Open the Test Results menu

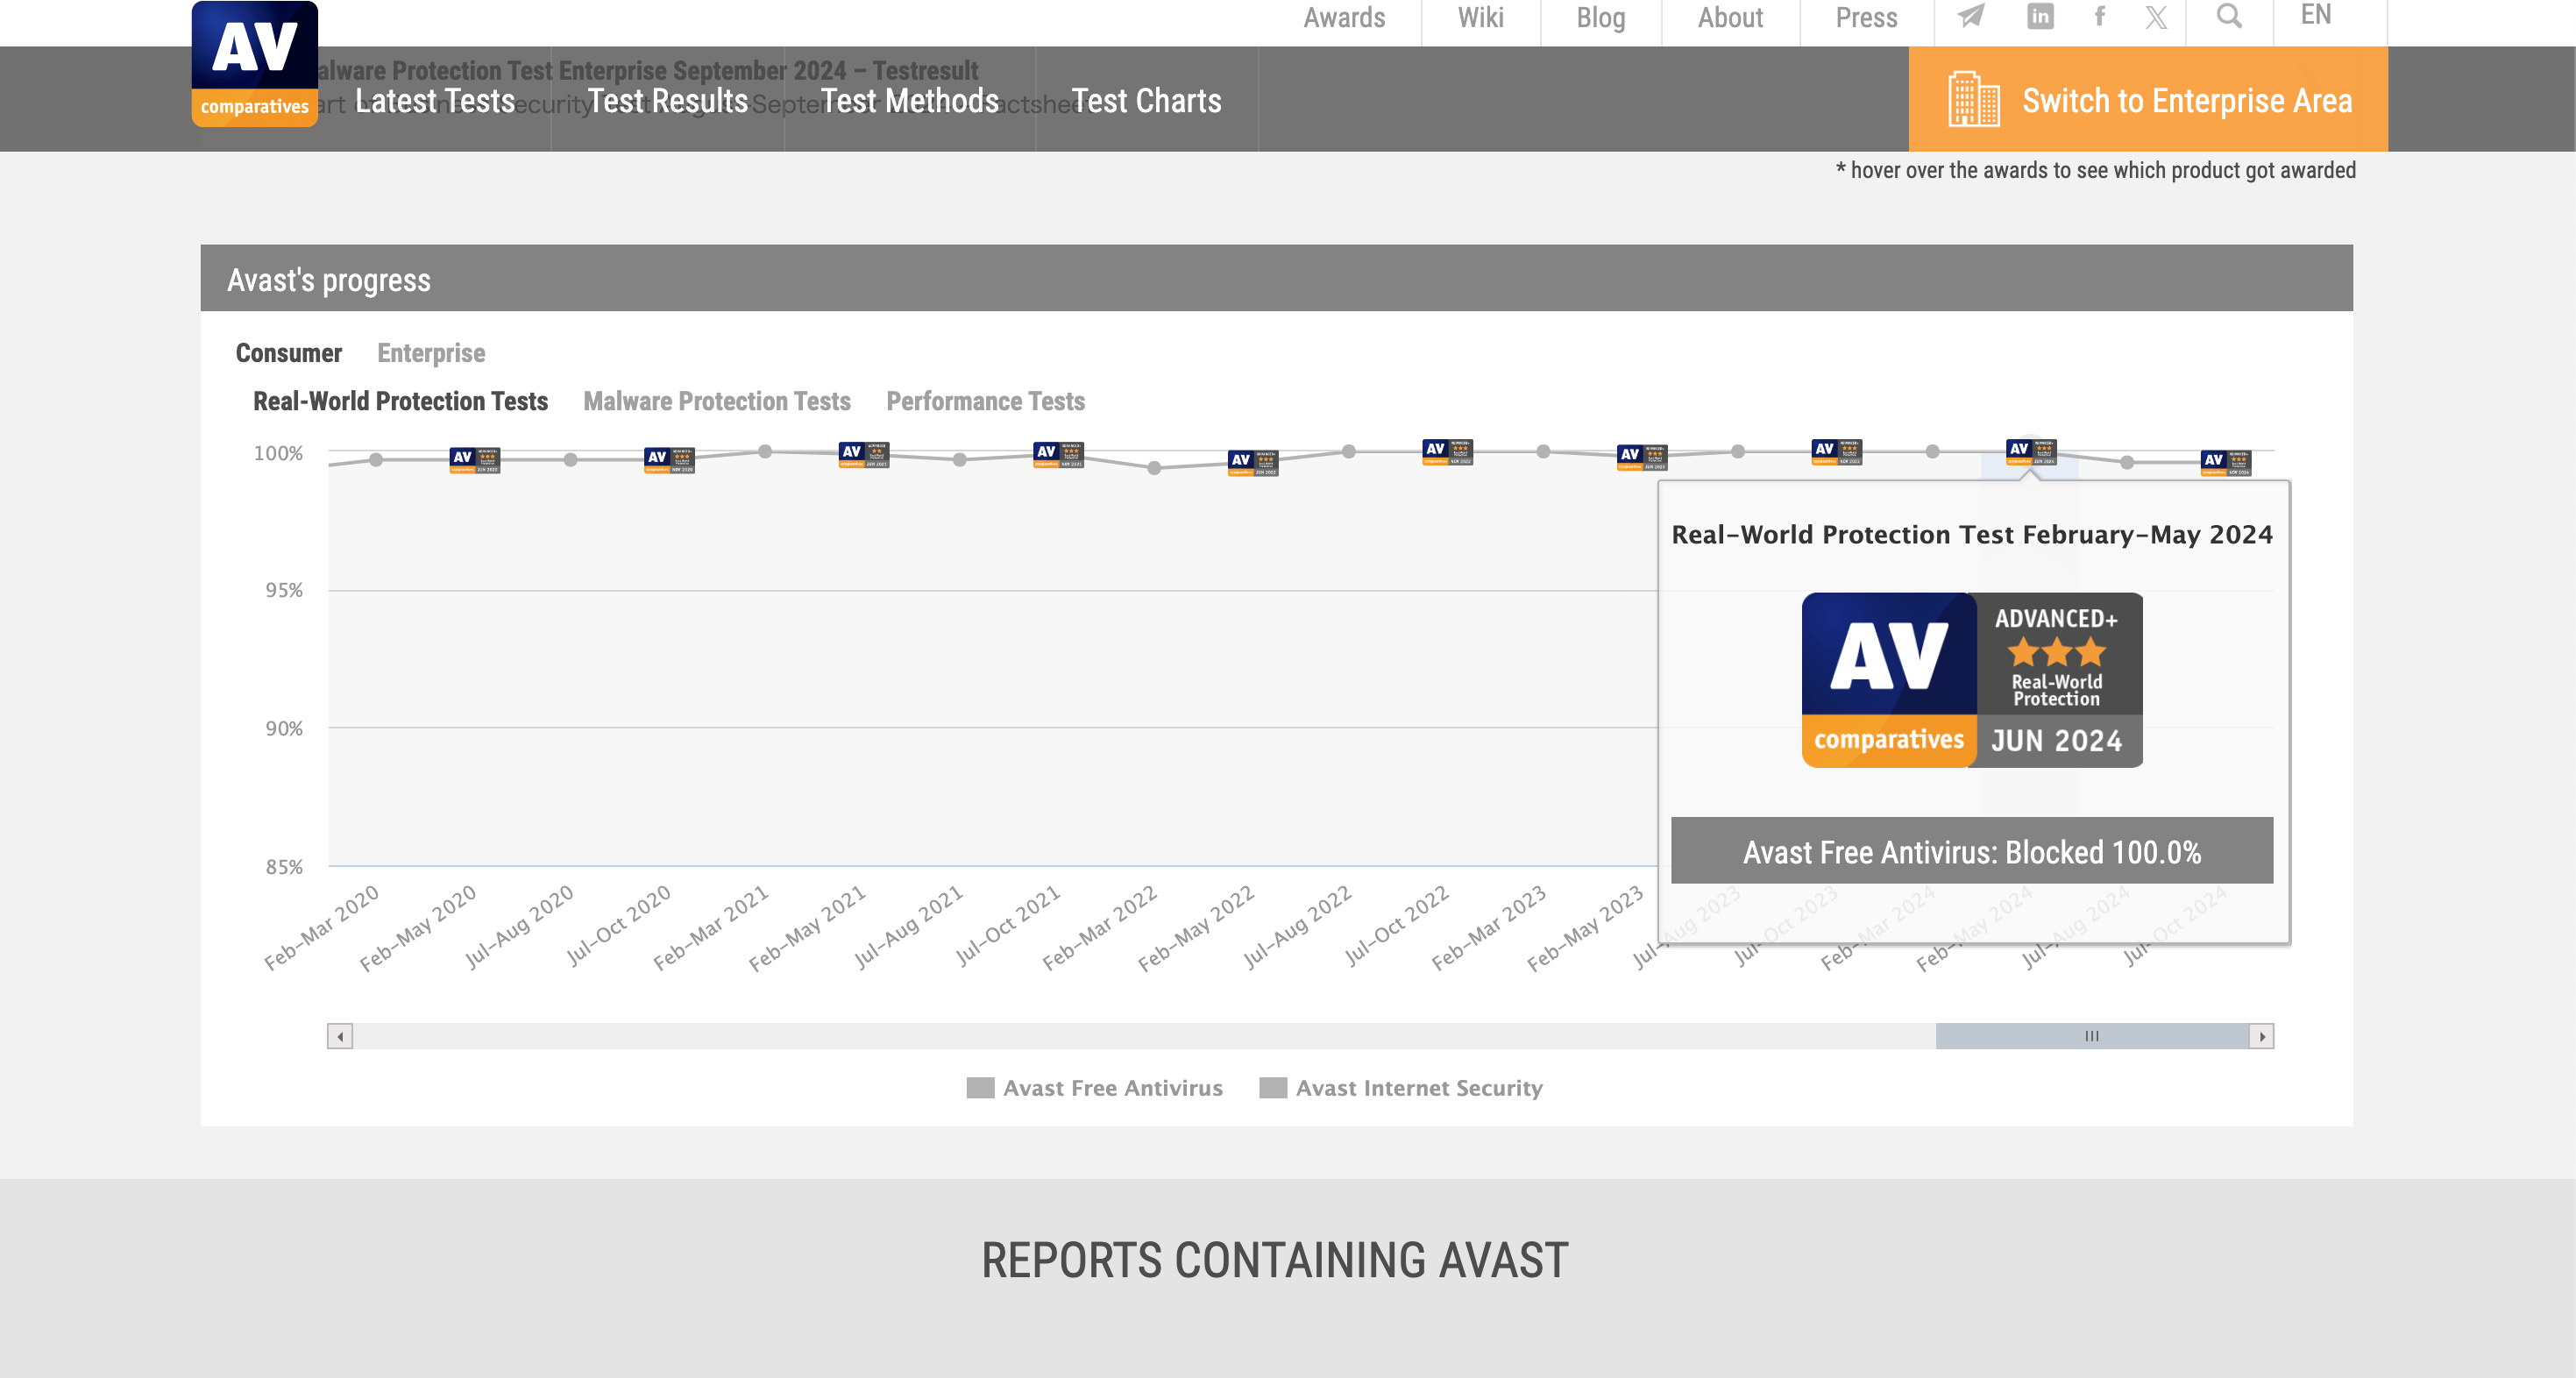(667, 100)
